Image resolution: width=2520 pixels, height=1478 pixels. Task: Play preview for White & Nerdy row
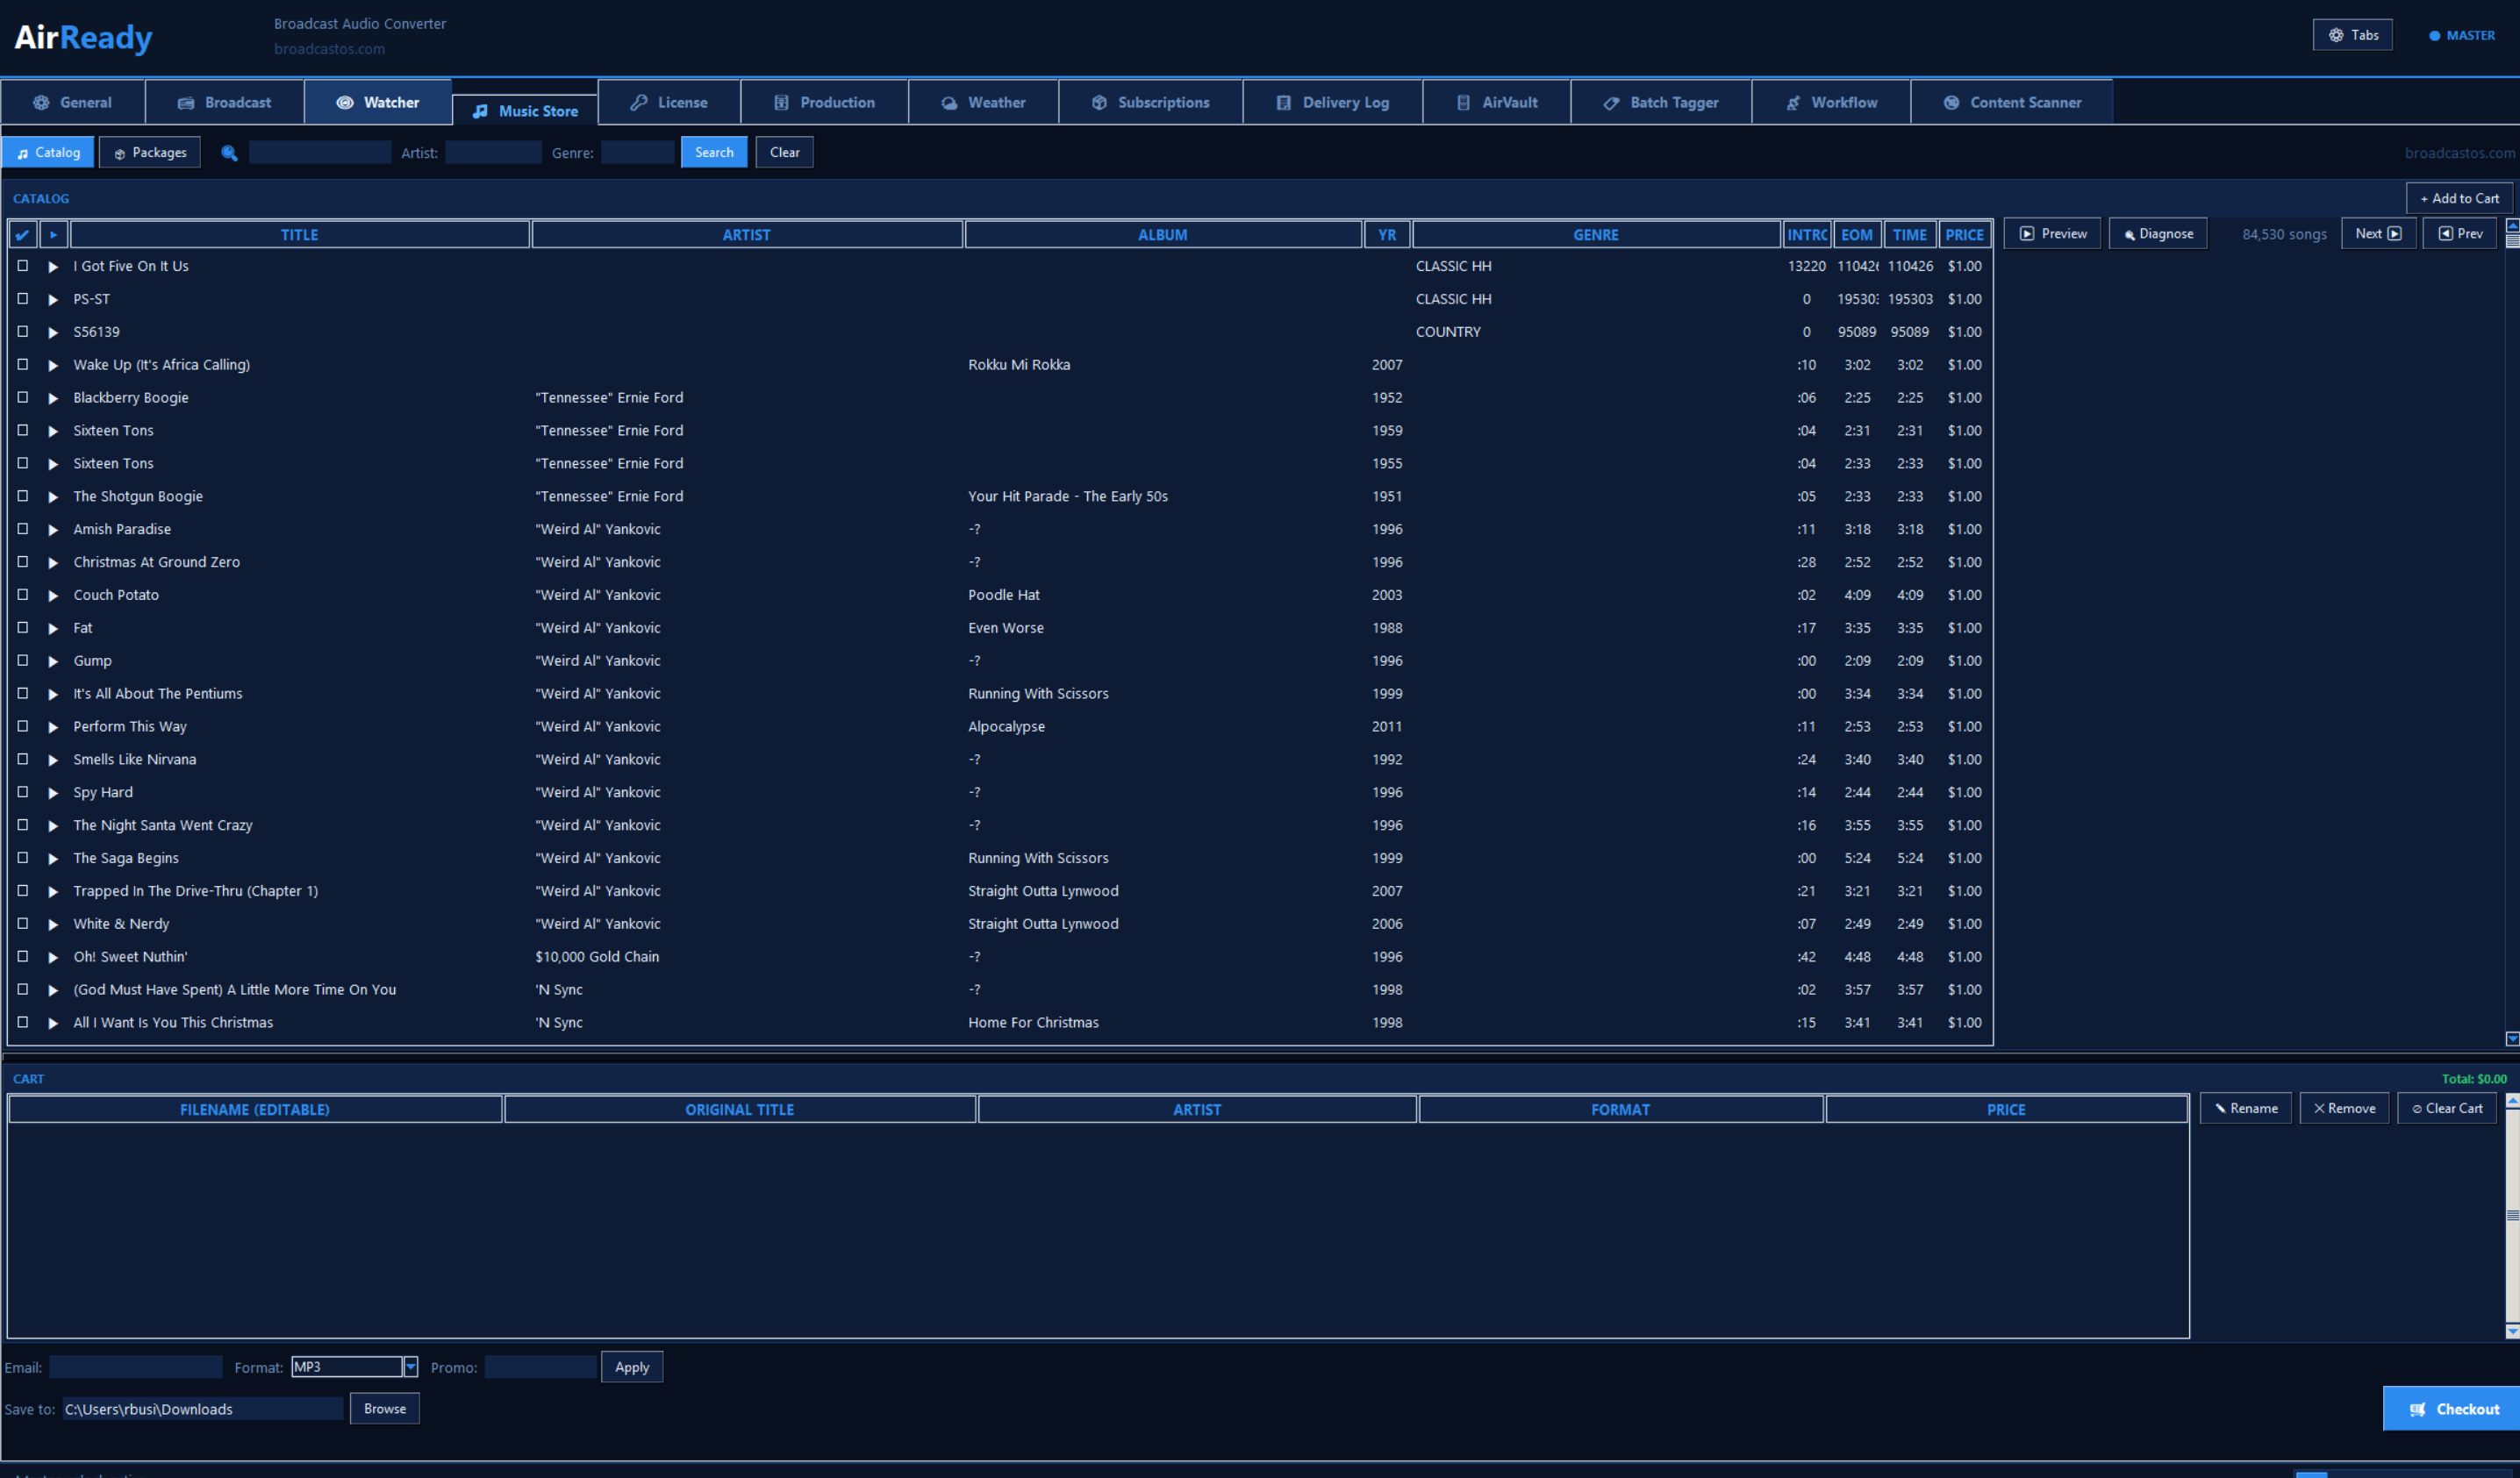click(x=53, y=925)
